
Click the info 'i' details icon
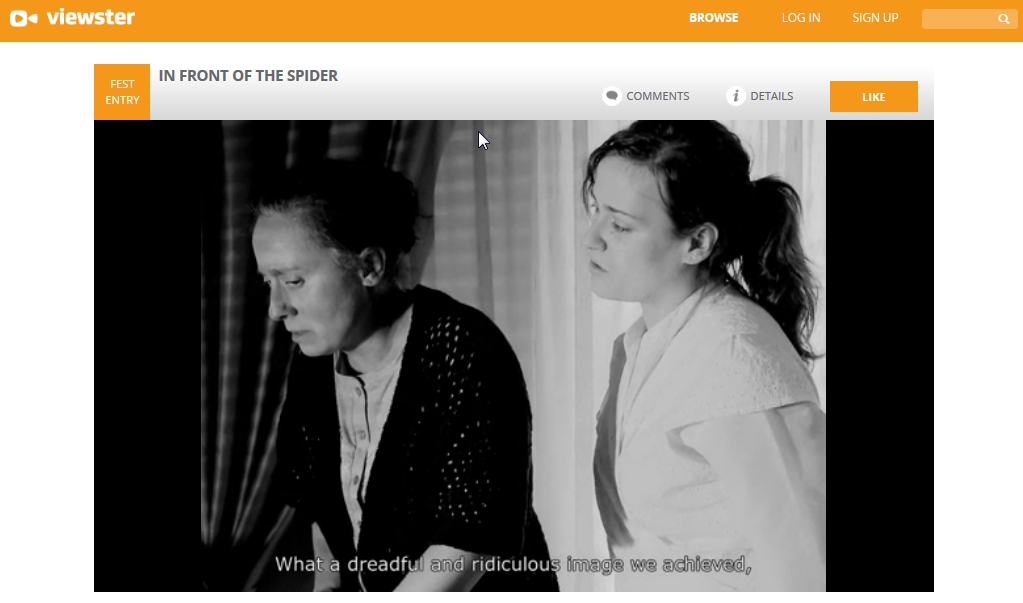point(735,96)
